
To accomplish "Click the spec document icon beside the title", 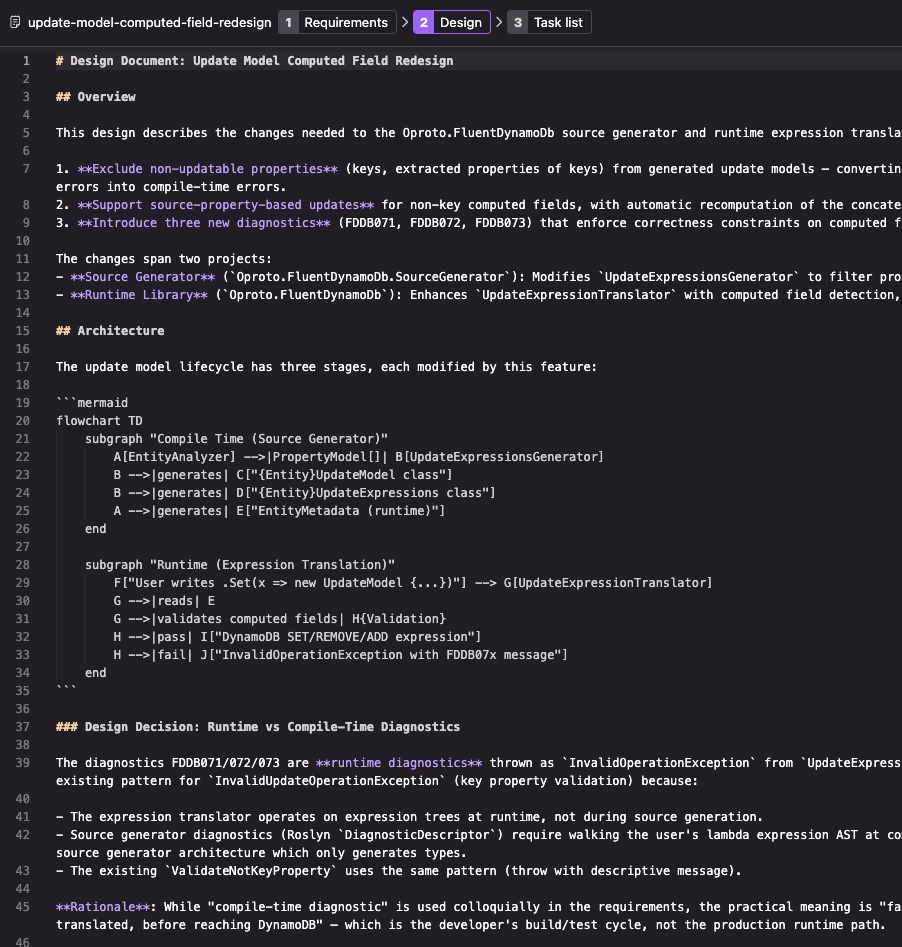I will (x=15, y=22).
